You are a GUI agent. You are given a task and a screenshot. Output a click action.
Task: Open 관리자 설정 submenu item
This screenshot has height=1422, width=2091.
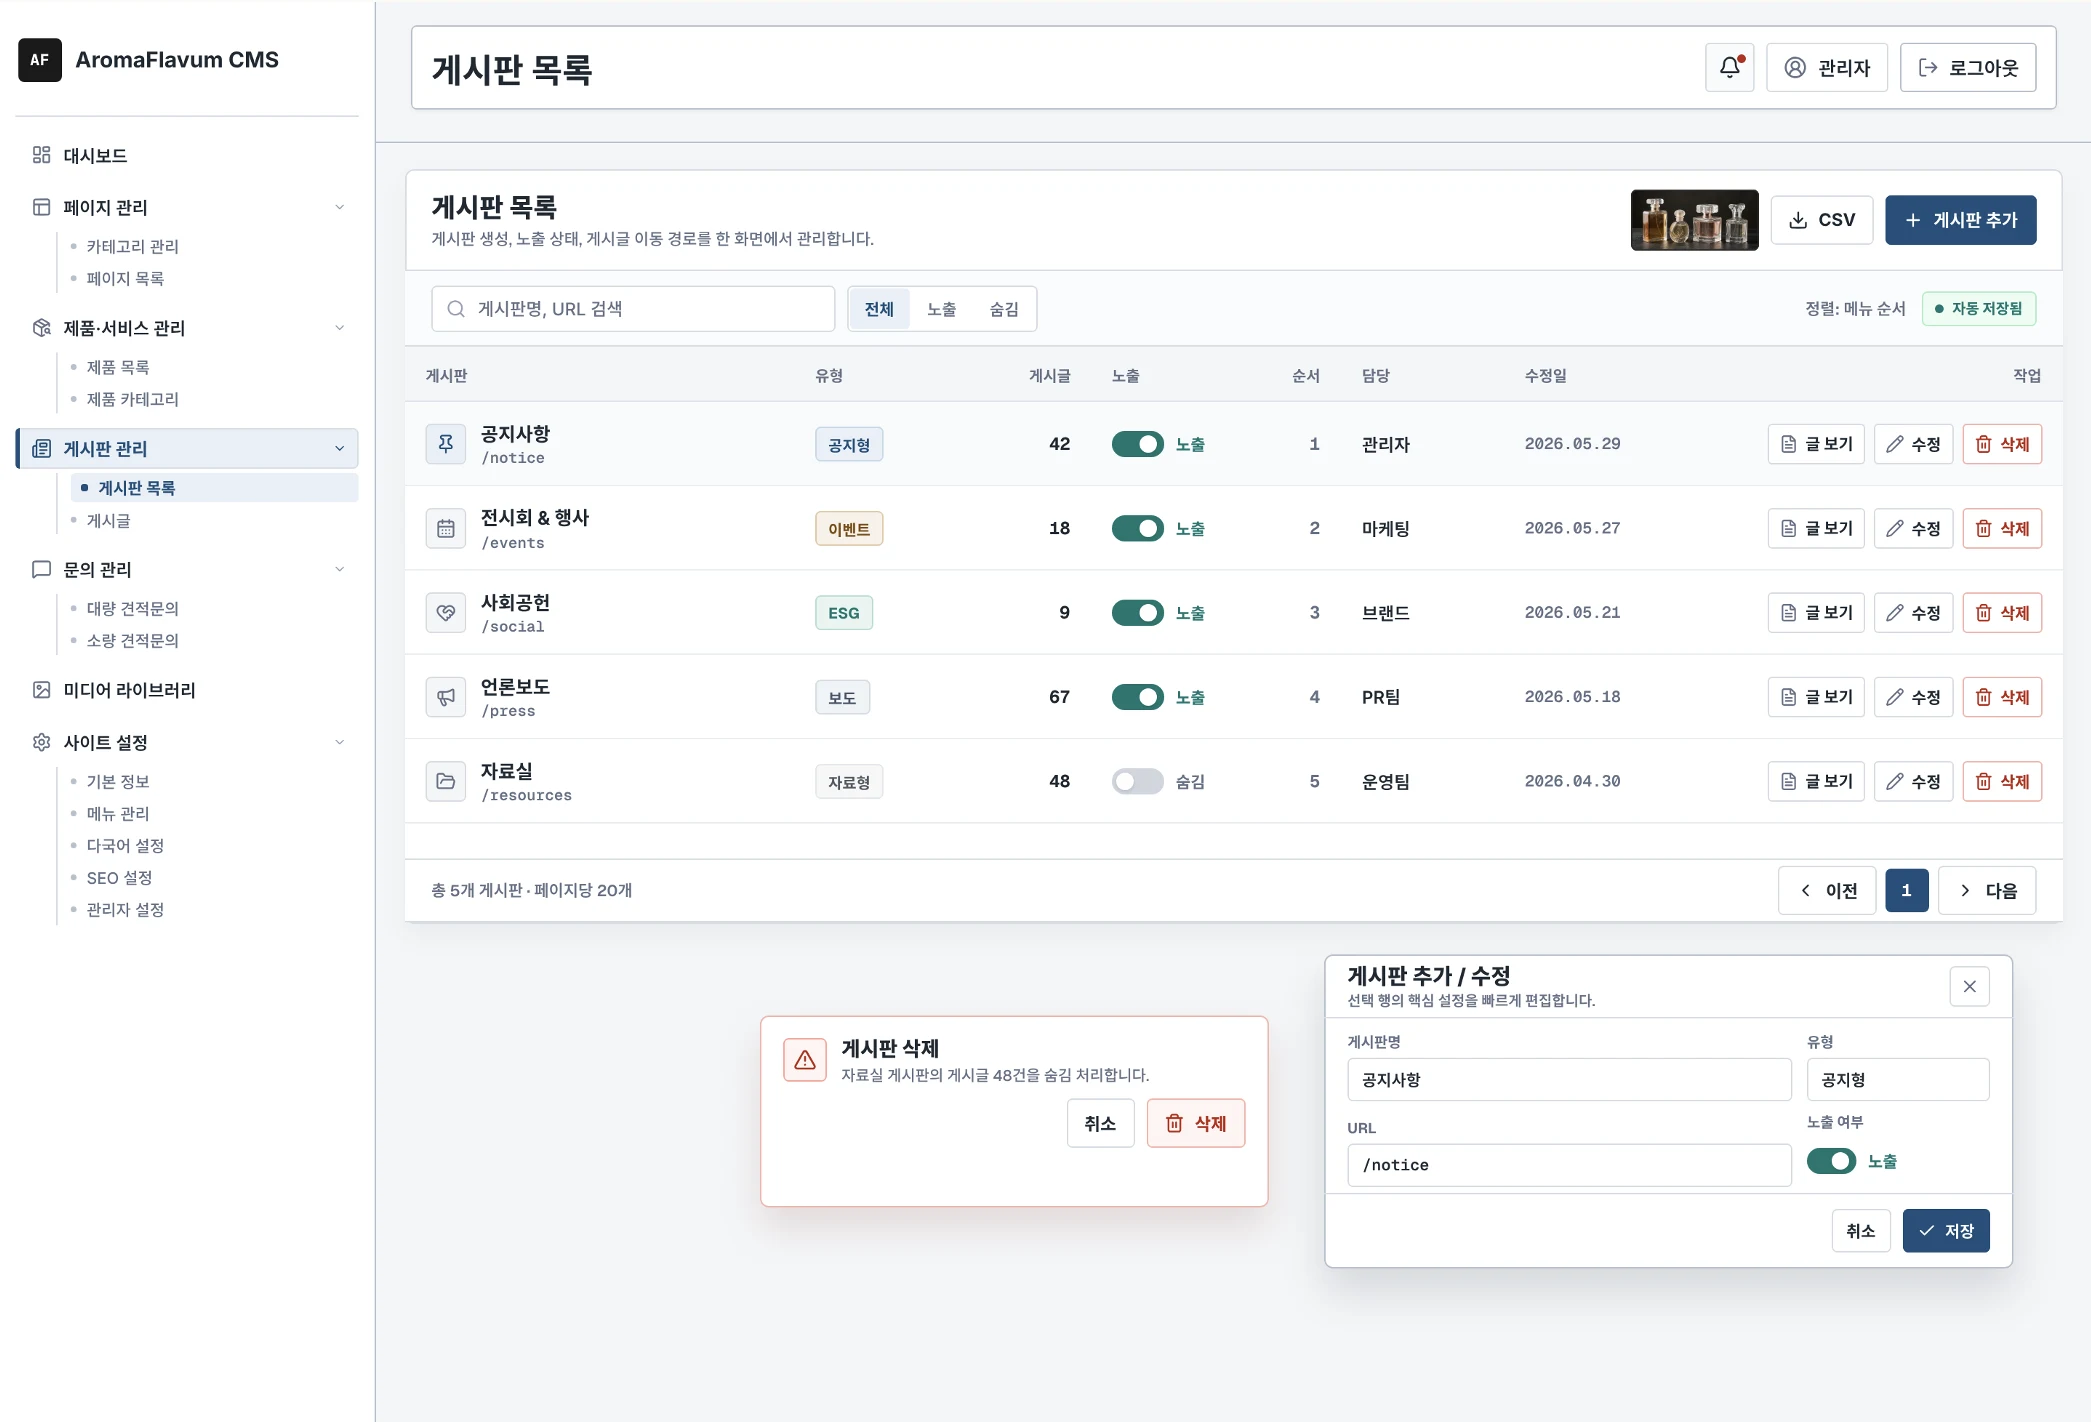[x=125, y=909]
